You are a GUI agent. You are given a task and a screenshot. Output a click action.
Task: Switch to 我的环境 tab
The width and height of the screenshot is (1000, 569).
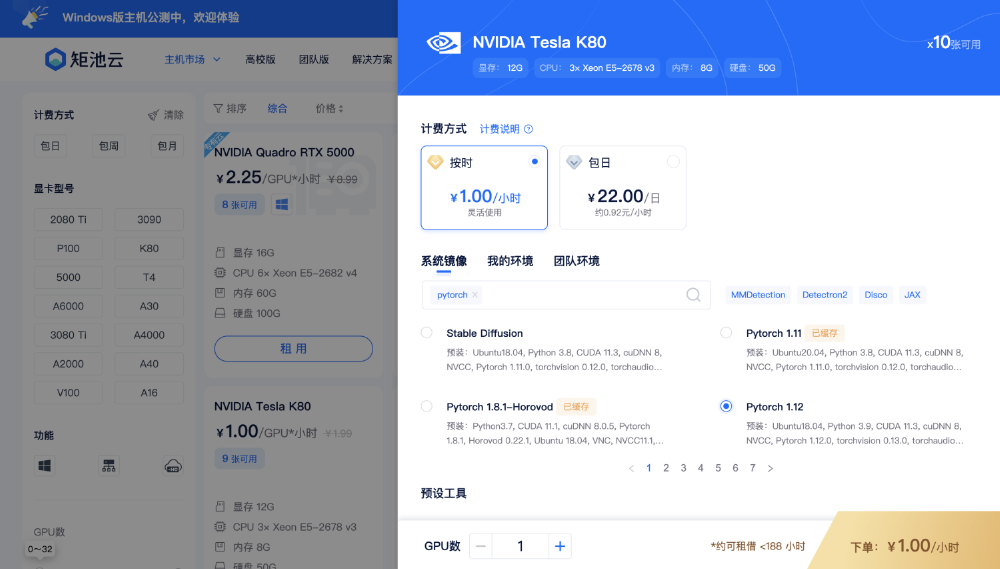pyautogui.click(x=510, y=261)
